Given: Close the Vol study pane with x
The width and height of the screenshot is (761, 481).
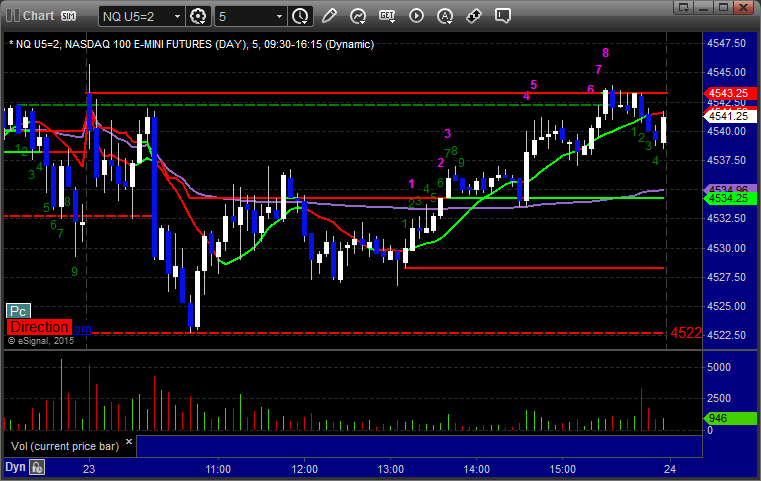Looking at the screenshot, I should 129,442.
